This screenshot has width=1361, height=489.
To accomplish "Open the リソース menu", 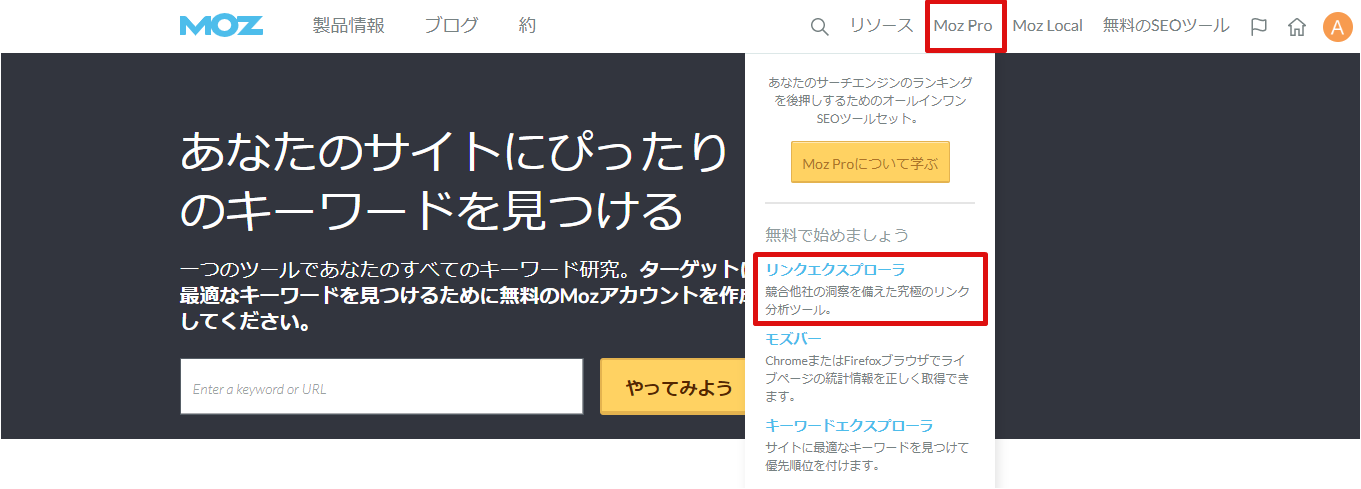I will (x=881, y=26).
